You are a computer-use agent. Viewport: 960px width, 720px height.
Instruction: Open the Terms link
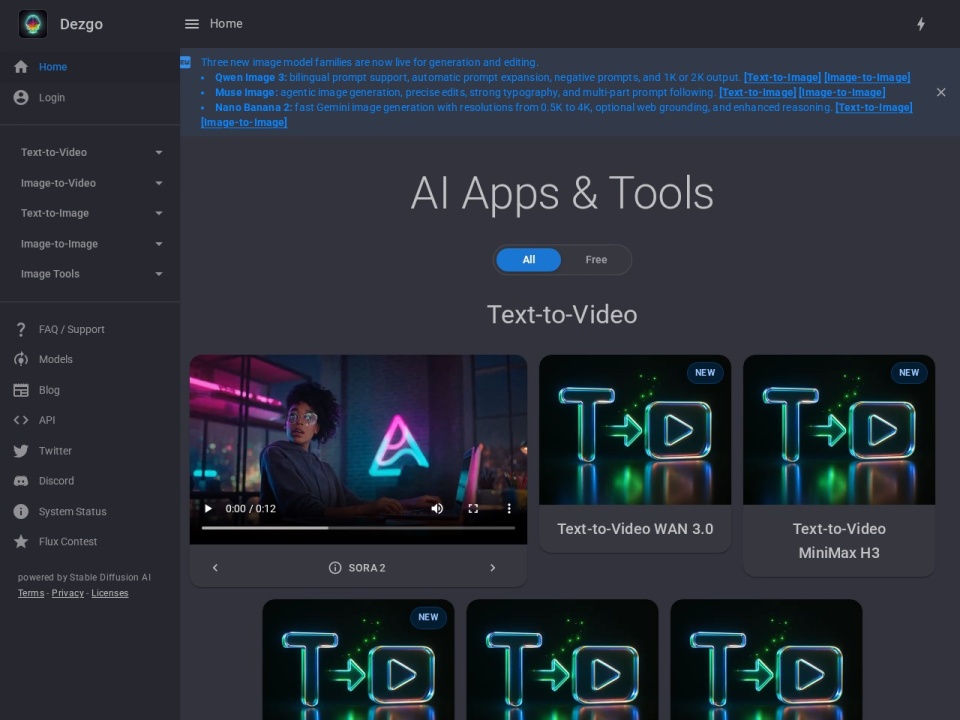point(31,593)
